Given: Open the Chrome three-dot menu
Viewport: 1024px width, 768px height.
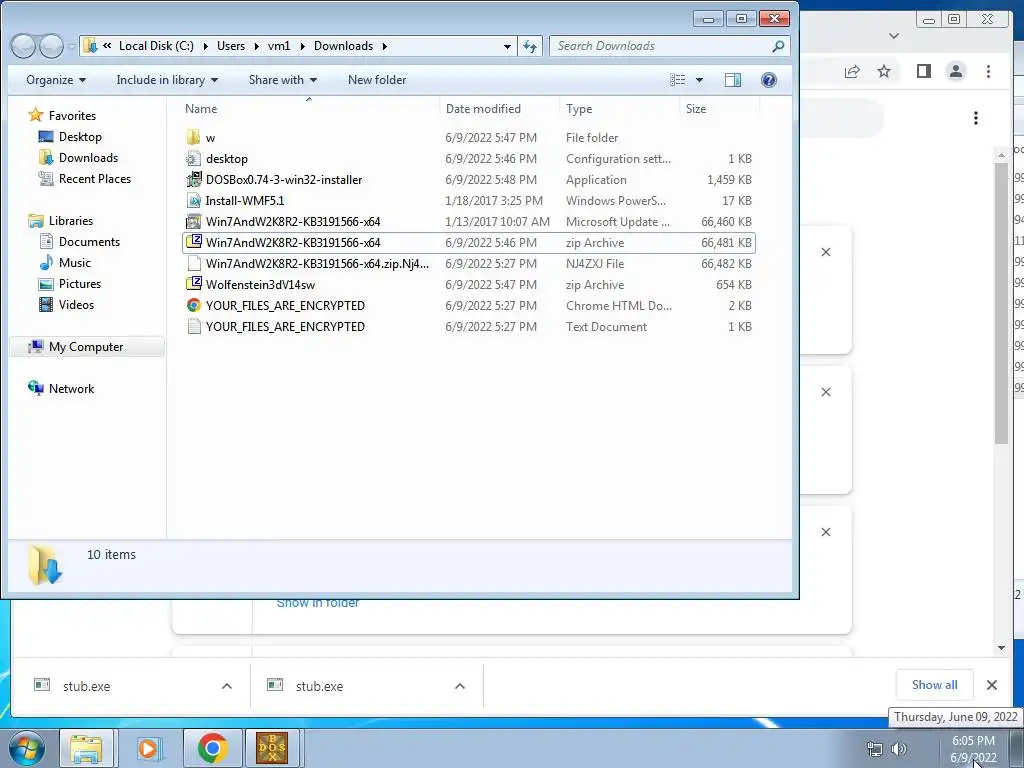Looking at the screenshot, I should [988, 71].
